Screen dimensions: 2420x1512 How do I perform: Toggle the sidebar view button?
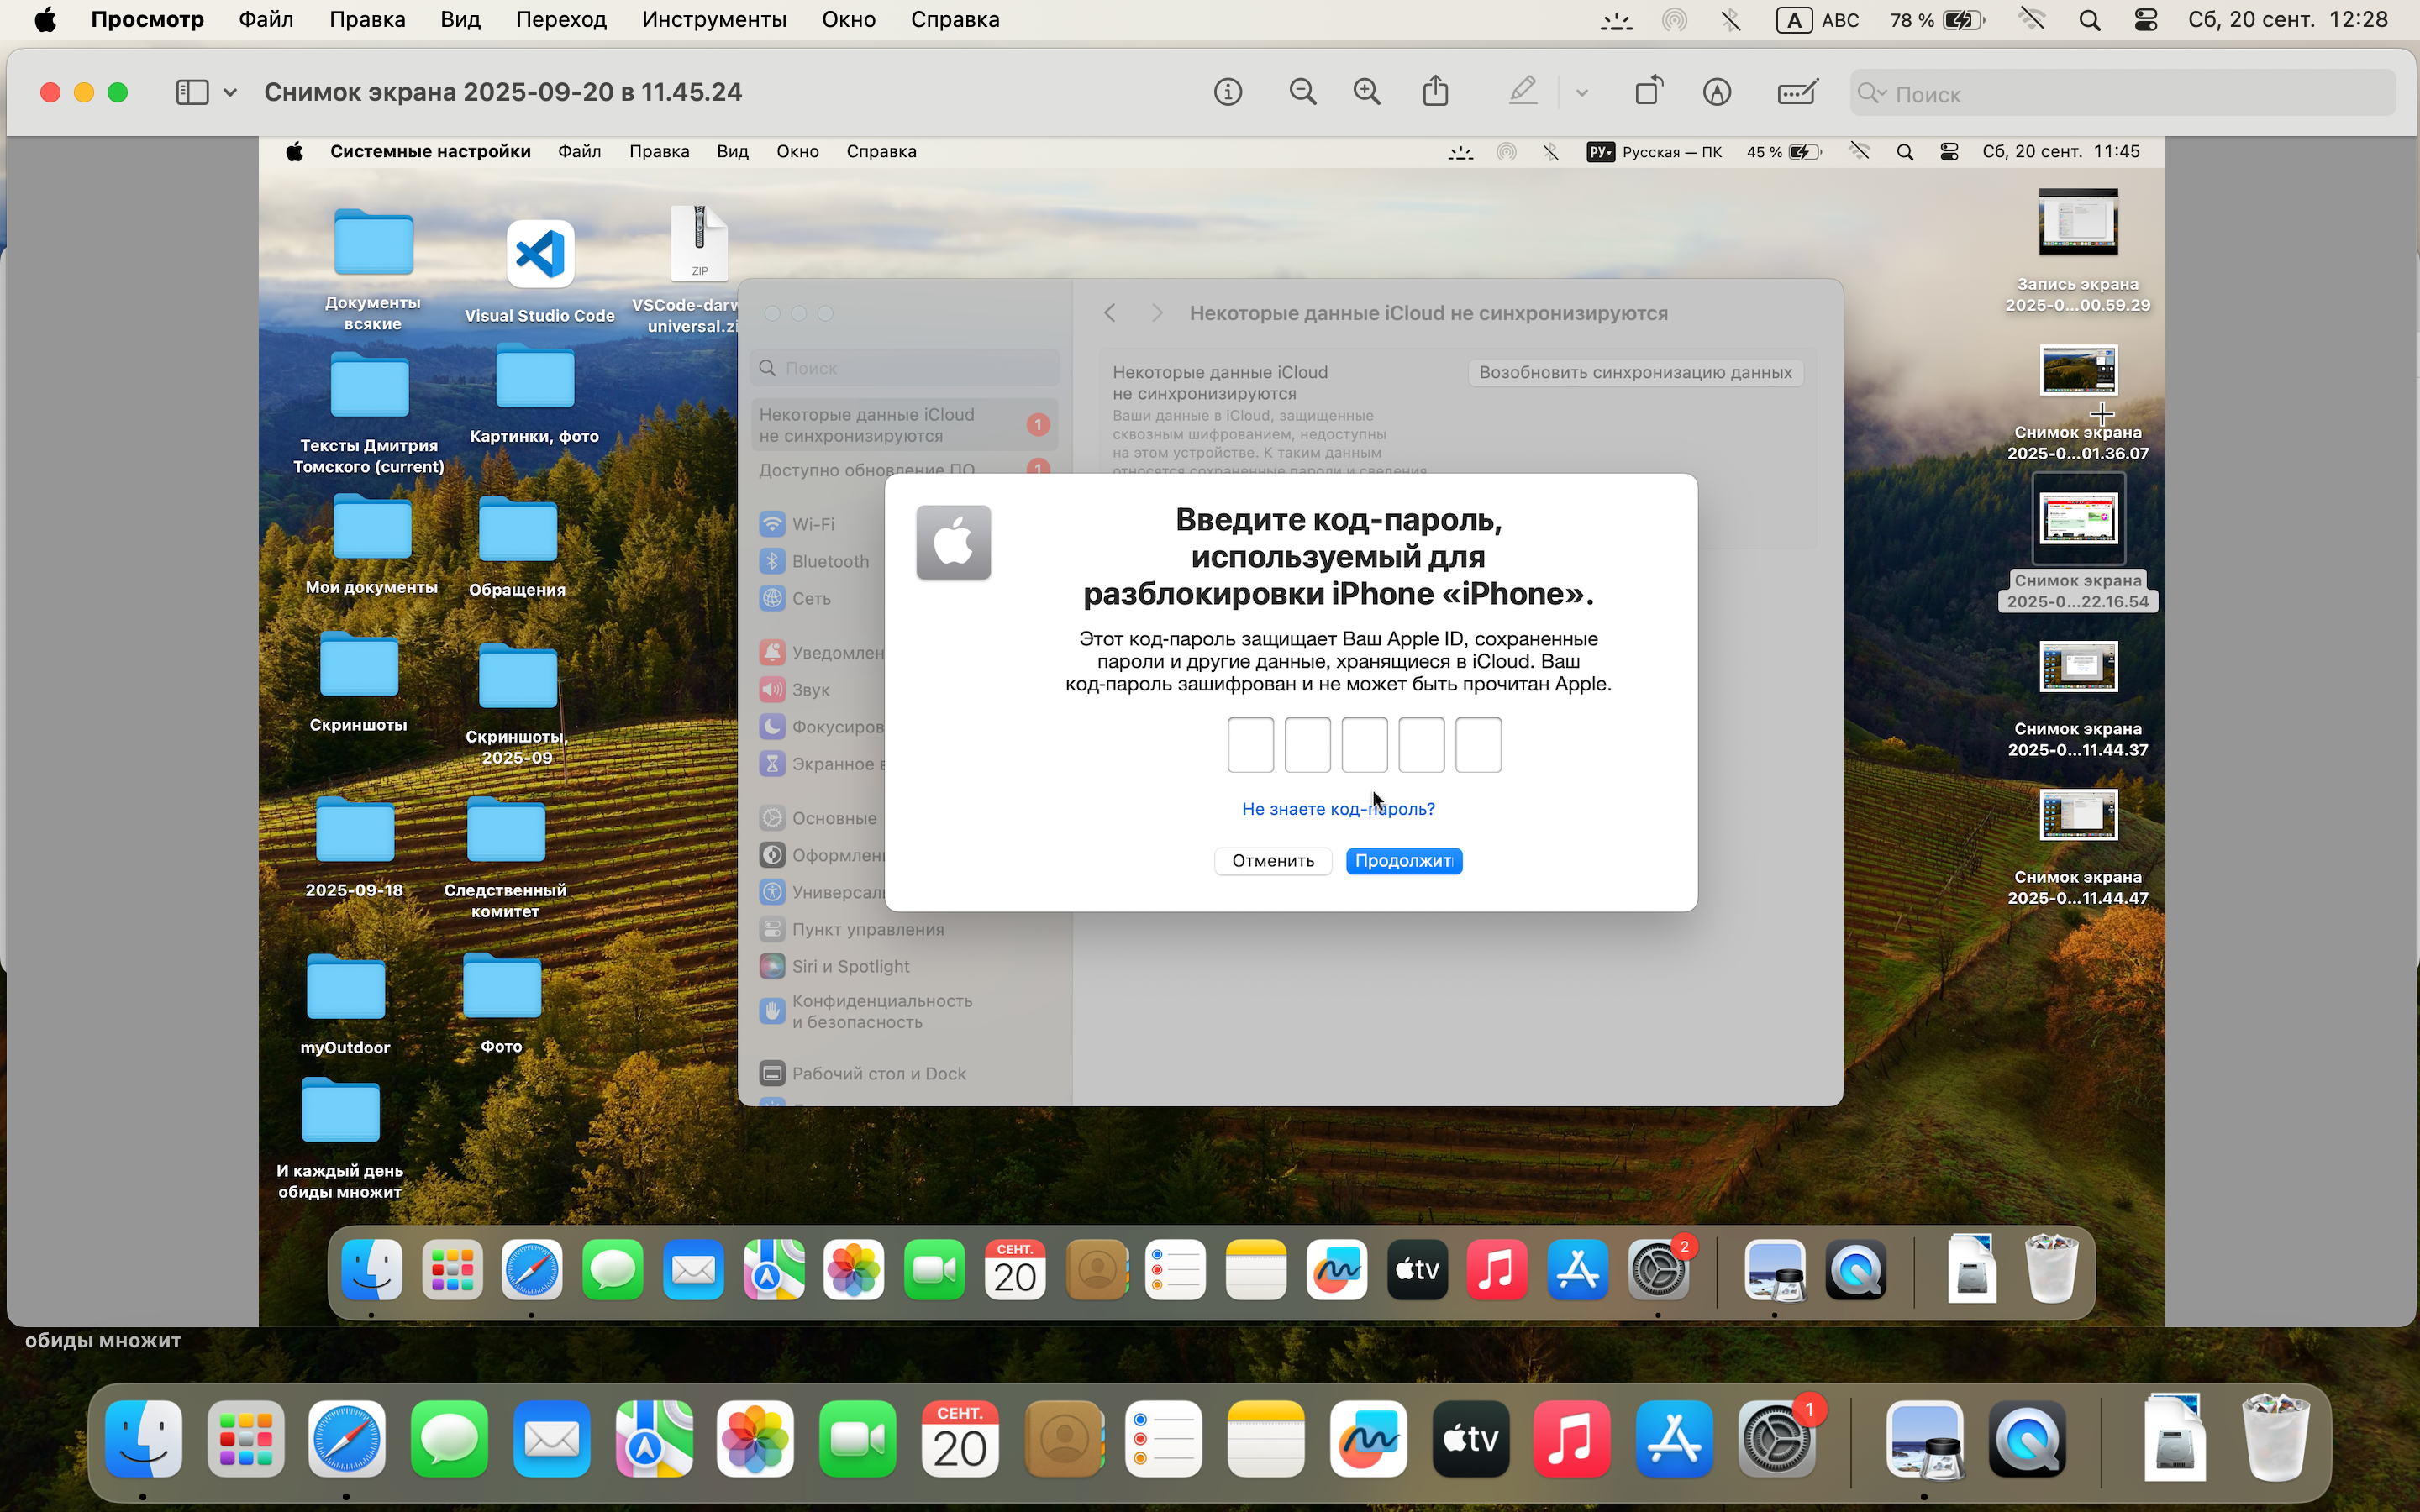tap(192, 92)
